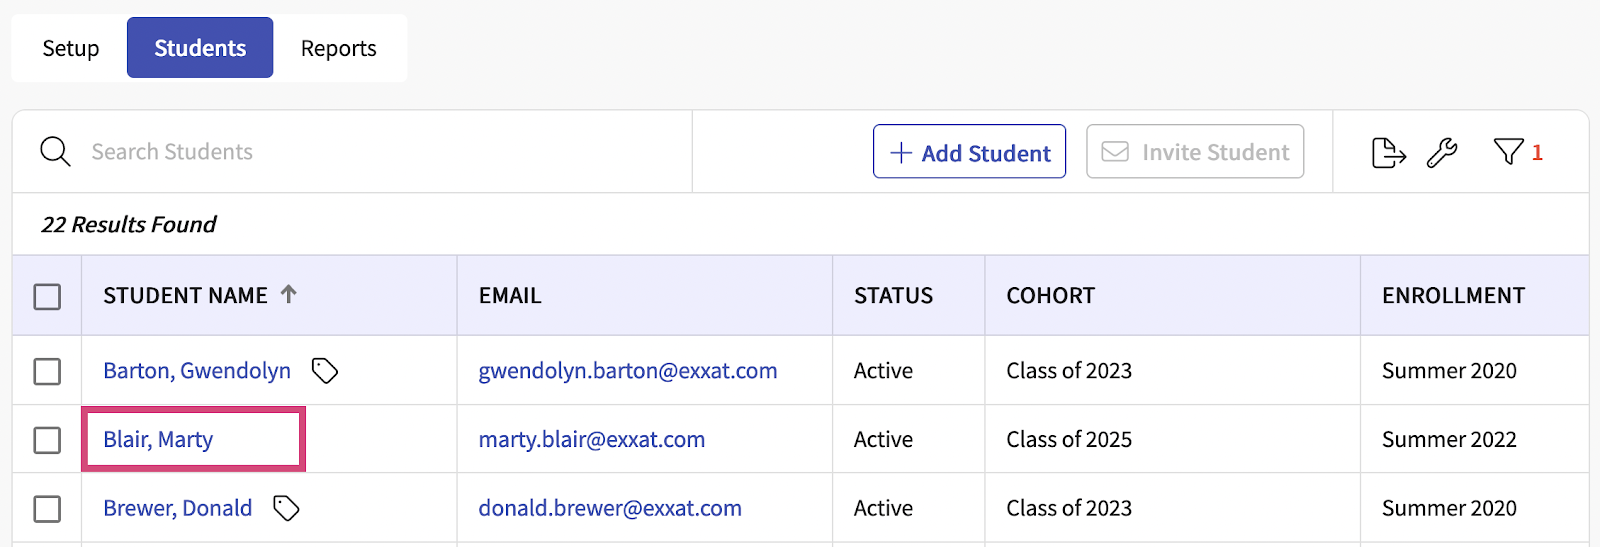Select the Blair, Marty row checkbox
Viewport: 1600px width, 547px height.
click(47, 440)
